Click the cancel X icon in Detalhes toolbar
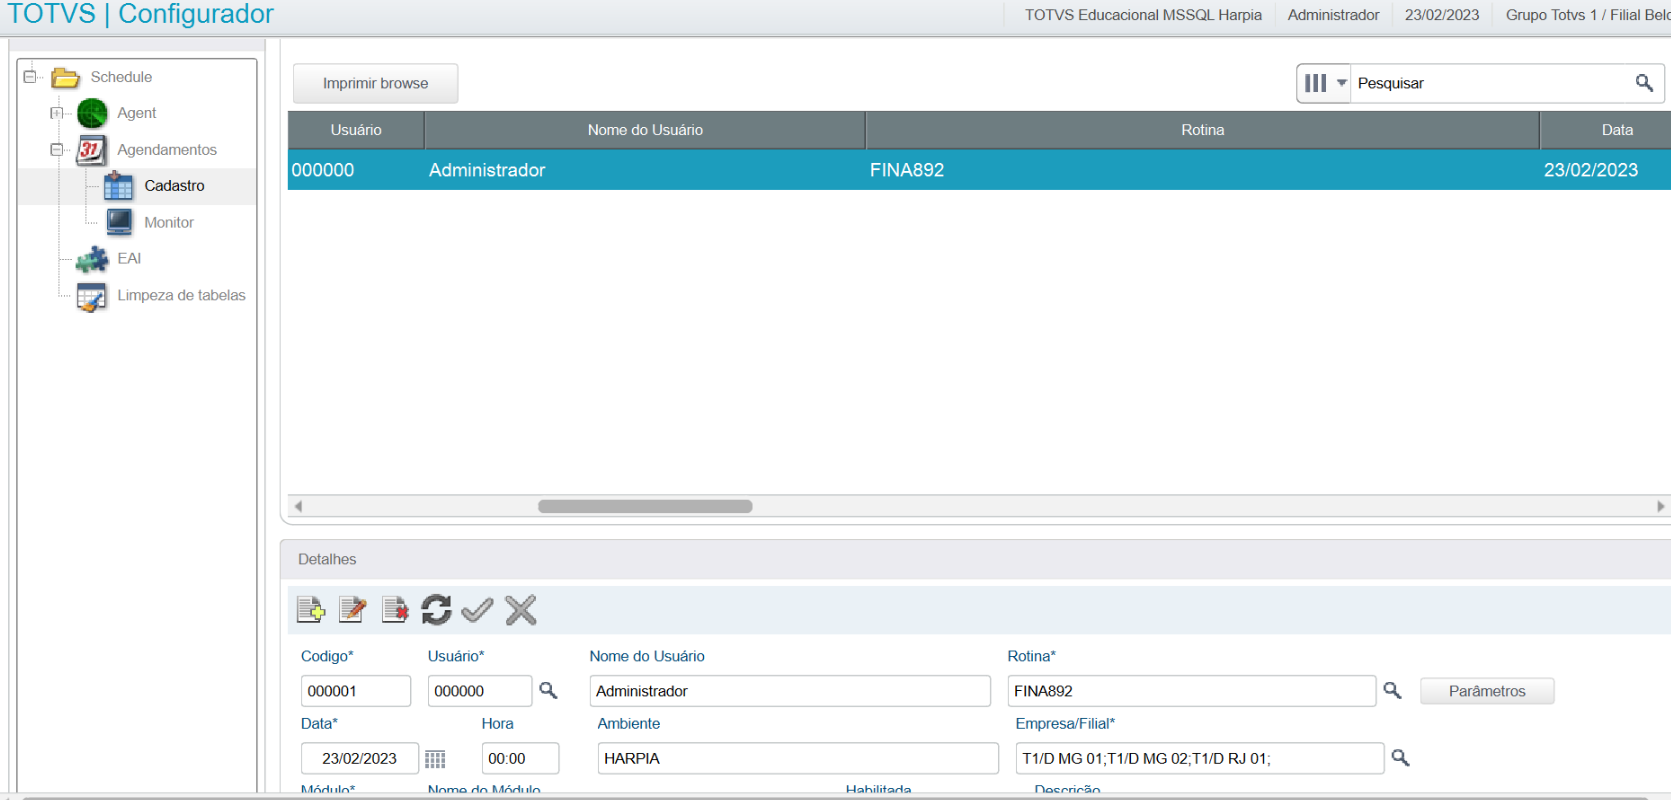Image resolution: width=1671 pixels, height=800 pixels. [x=521, y=609]
